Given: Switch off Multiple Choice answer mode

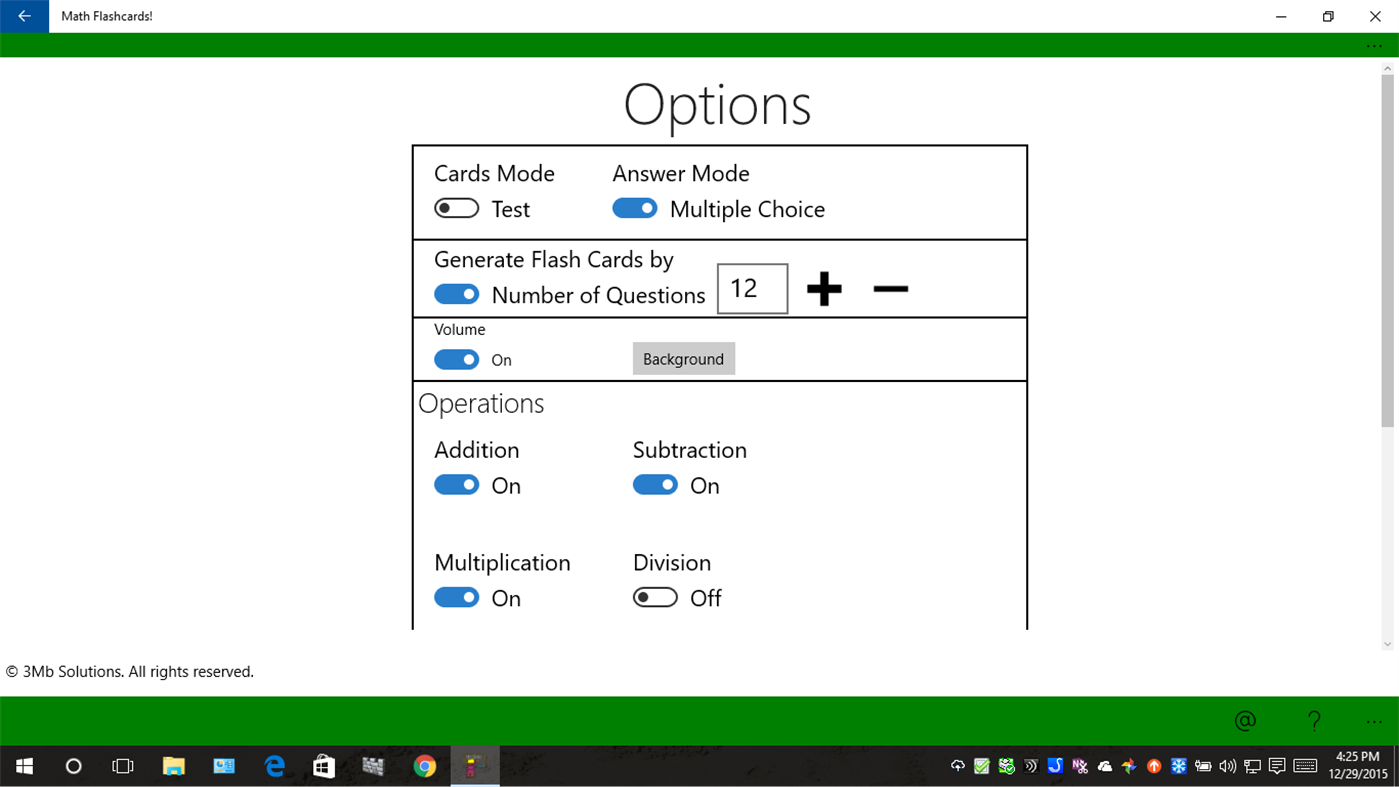Looking at the screenshot, I should coord(634,207).
